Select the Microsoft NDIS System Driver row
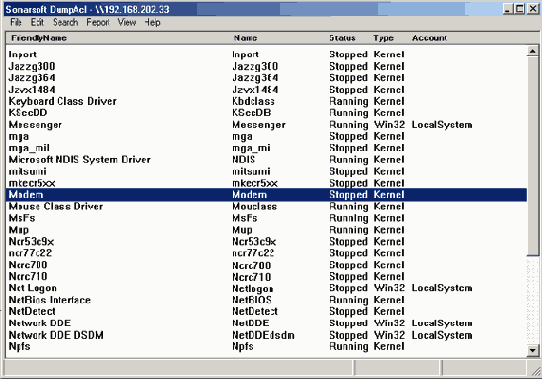The image size is (542, 379). tap(267, 160)
